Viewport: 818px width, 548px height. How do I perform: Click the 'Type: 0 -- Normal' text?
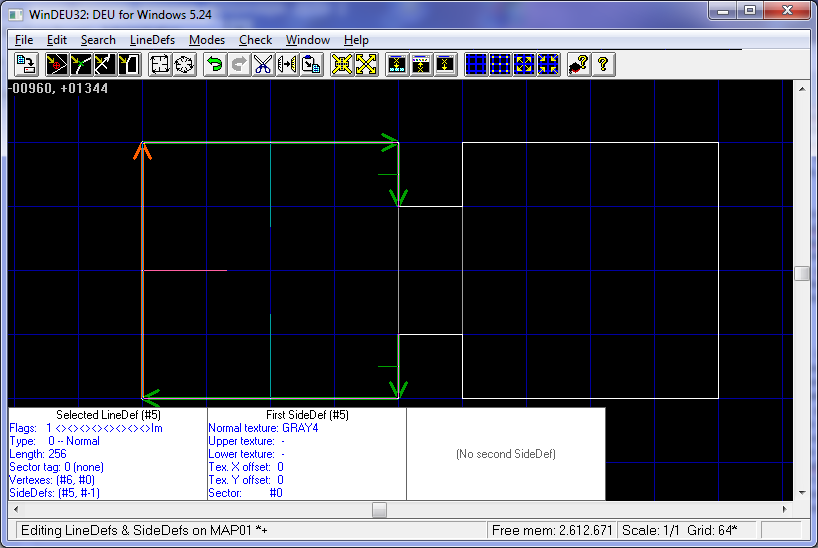(55, 441)
